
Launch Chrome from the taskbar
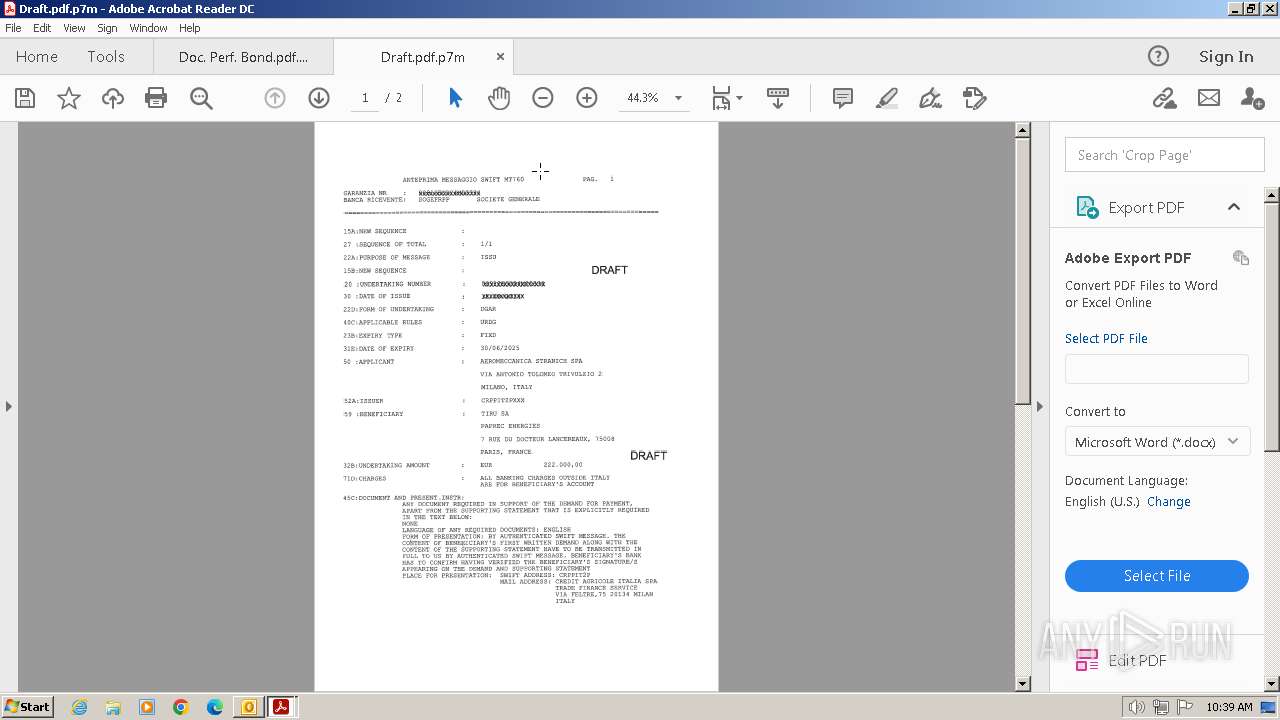click(181, 707)
